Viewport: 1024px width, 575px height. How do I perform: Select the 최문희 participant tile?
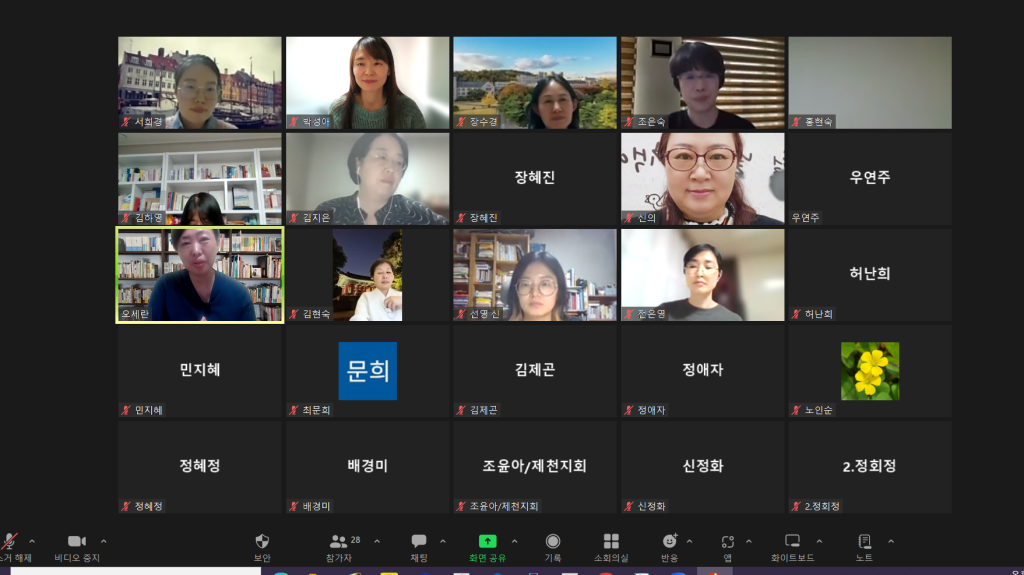click(367, 371)
